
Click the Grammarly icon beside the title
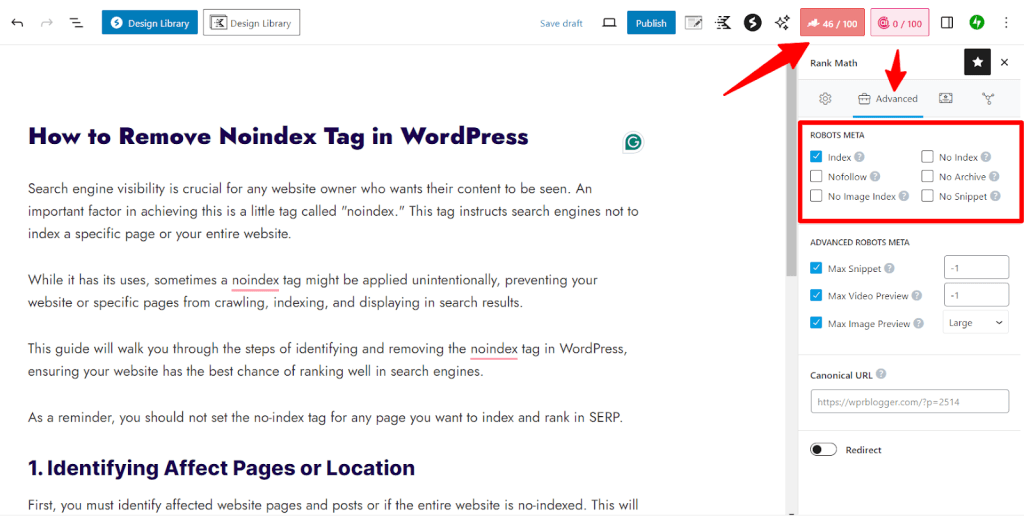point(633,142)
